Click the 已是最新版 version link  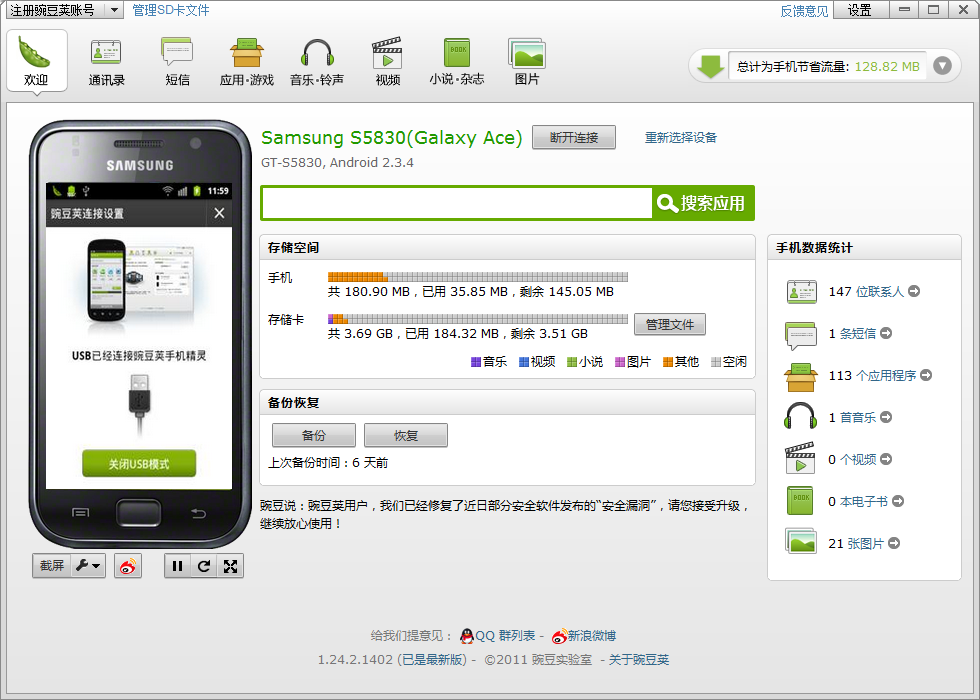pos(434,659)
